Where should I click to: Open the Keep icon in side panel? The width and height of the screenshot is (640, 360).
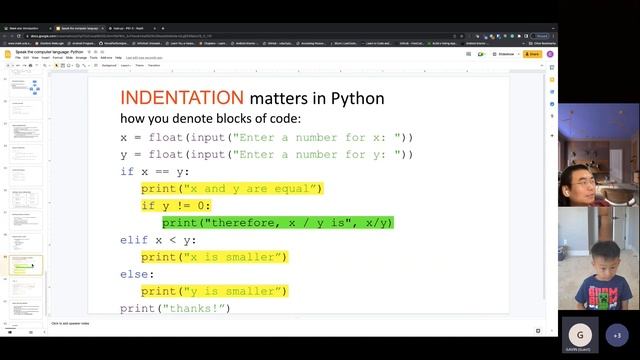pyautogui.click(x=552, y=80)
